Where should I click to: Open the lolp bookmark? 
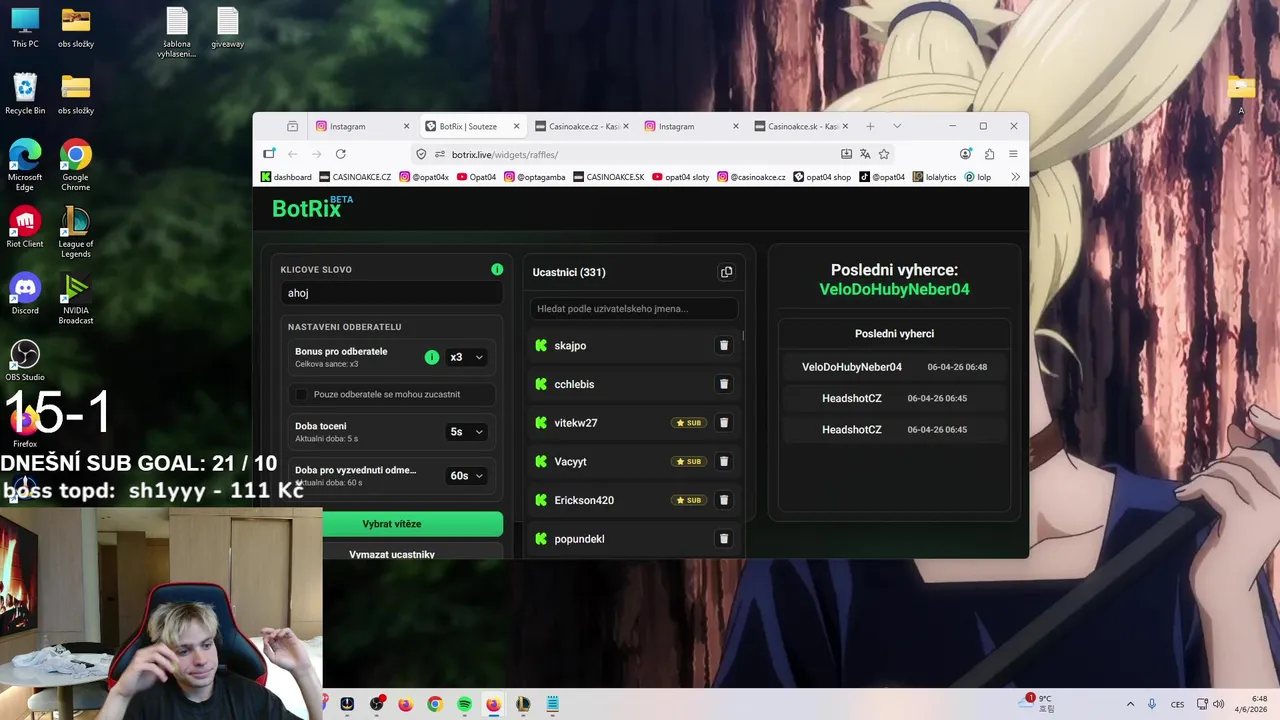[x=978, y=177]
